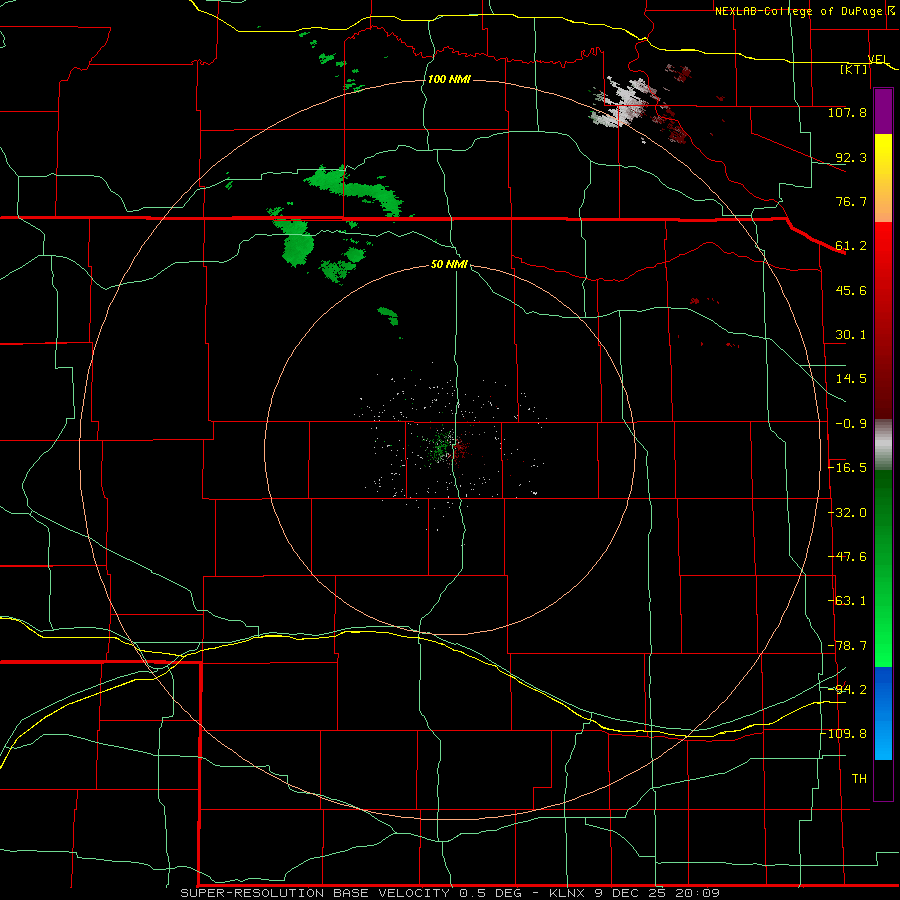This screenshot has width=900, height=900.
Task: Click the 50 NMI range ring label
Action: pyautogui.click(x=449, y=265)
